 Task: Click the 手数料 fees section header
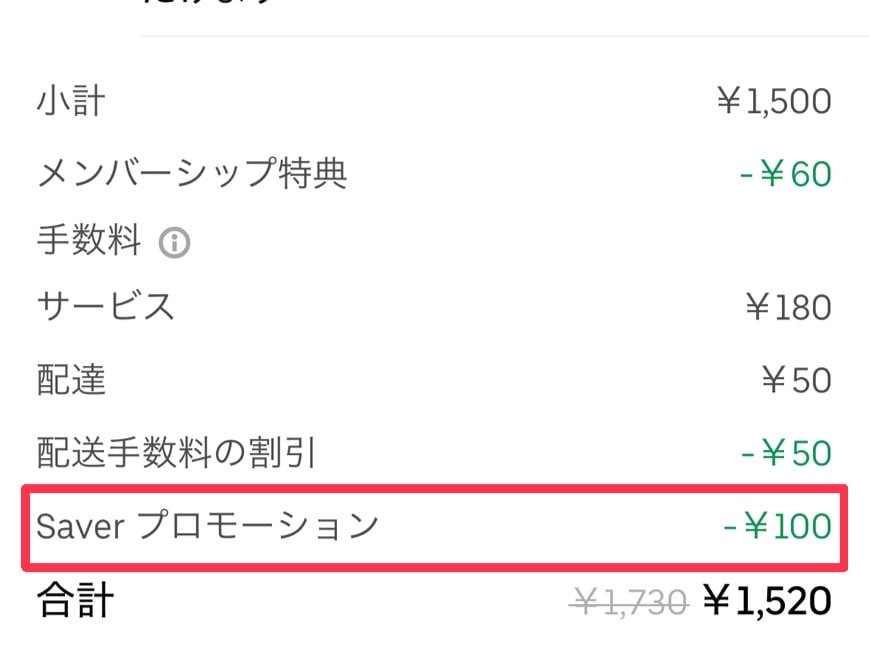click(88, 241)
